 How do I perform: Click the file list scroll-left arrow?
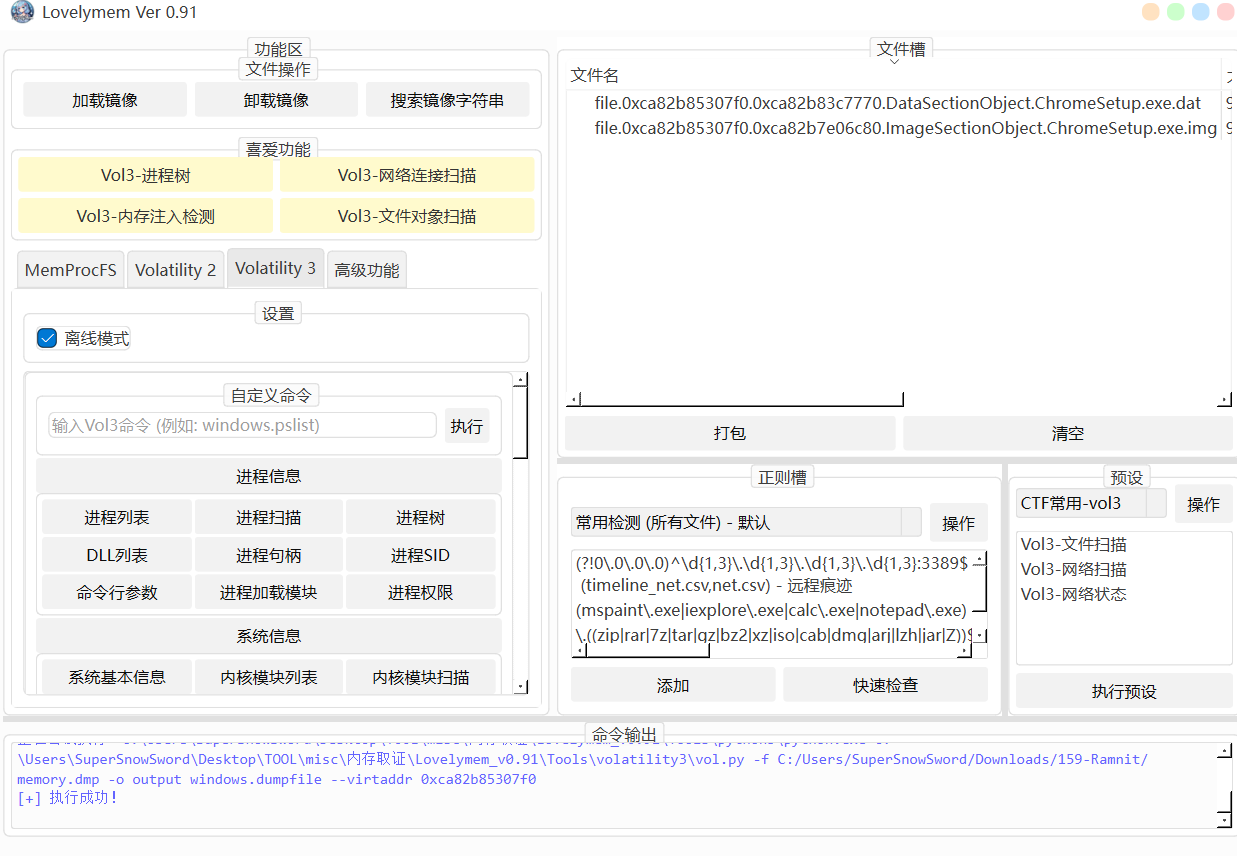(574, 400)
